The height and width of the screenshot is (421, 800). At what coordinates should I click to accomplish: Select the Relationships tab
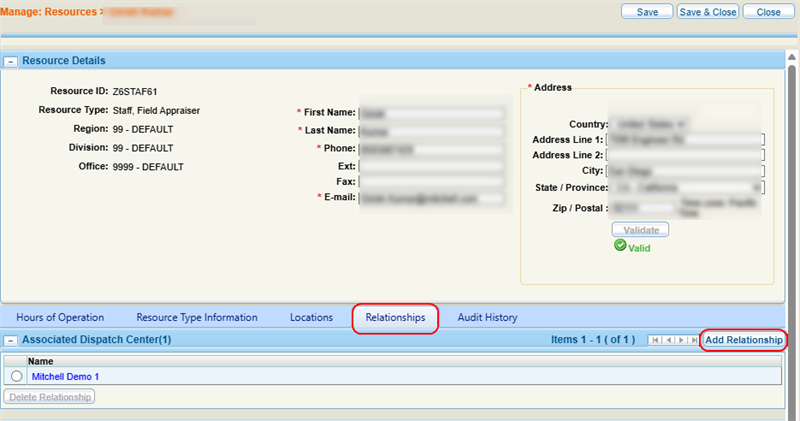(x=395, y=317)
